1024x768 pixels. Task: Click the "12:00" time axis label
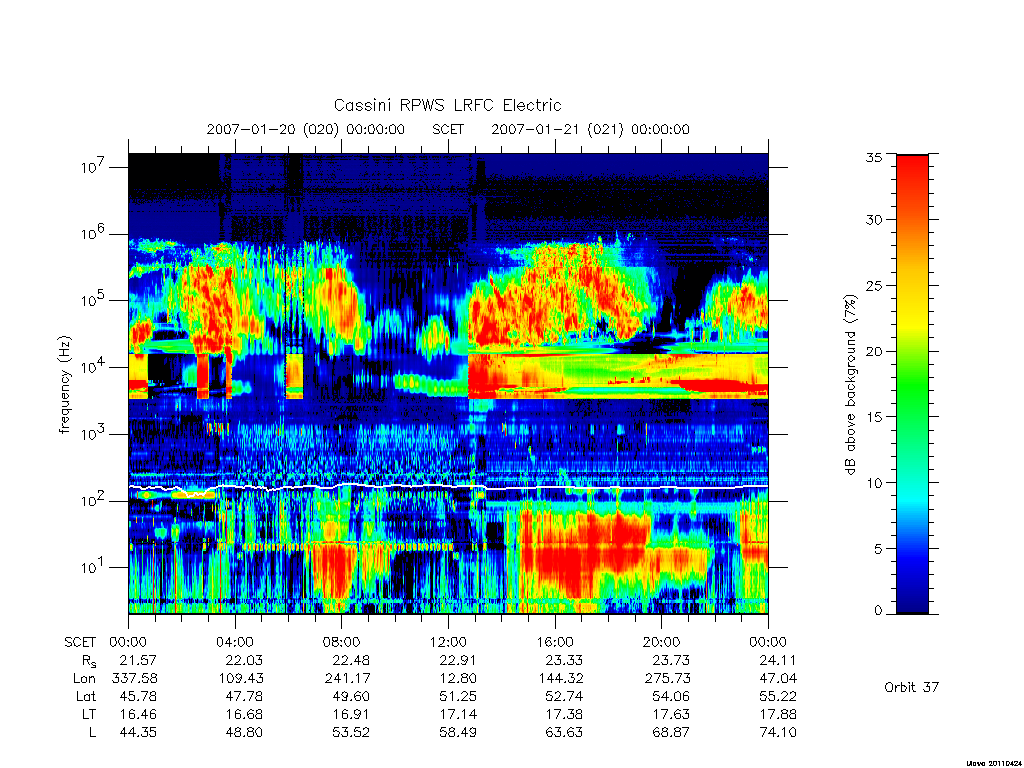pos(448,642)
